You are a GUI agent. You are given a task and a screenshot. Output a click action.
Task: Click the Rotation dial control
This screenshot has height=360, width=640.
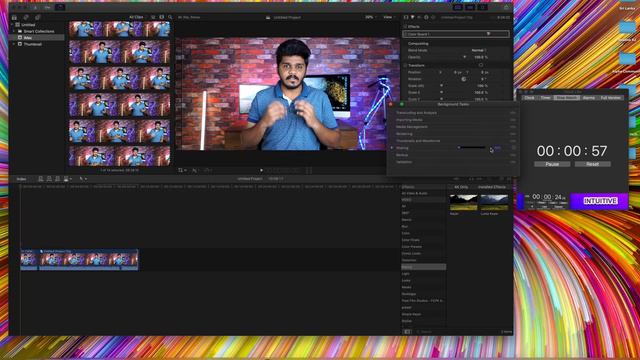click(x=464, y=79)
